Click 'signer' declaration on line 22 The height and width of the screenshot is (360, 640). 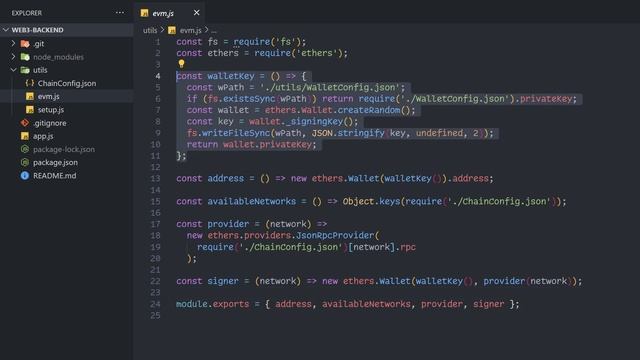[223, 281]
